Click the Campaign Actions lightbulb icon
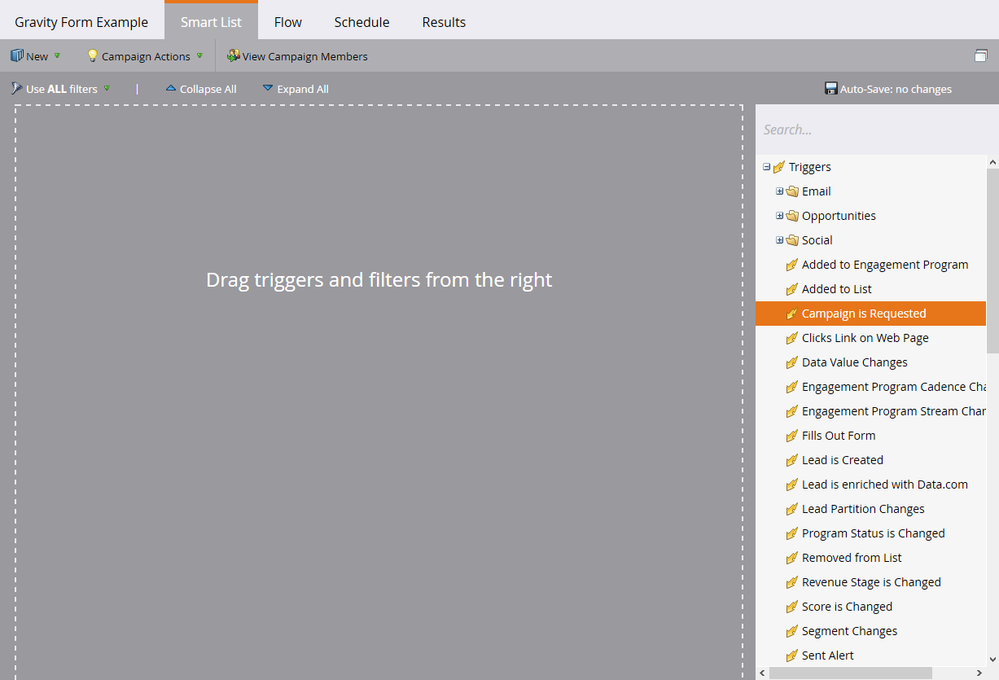 93,56
